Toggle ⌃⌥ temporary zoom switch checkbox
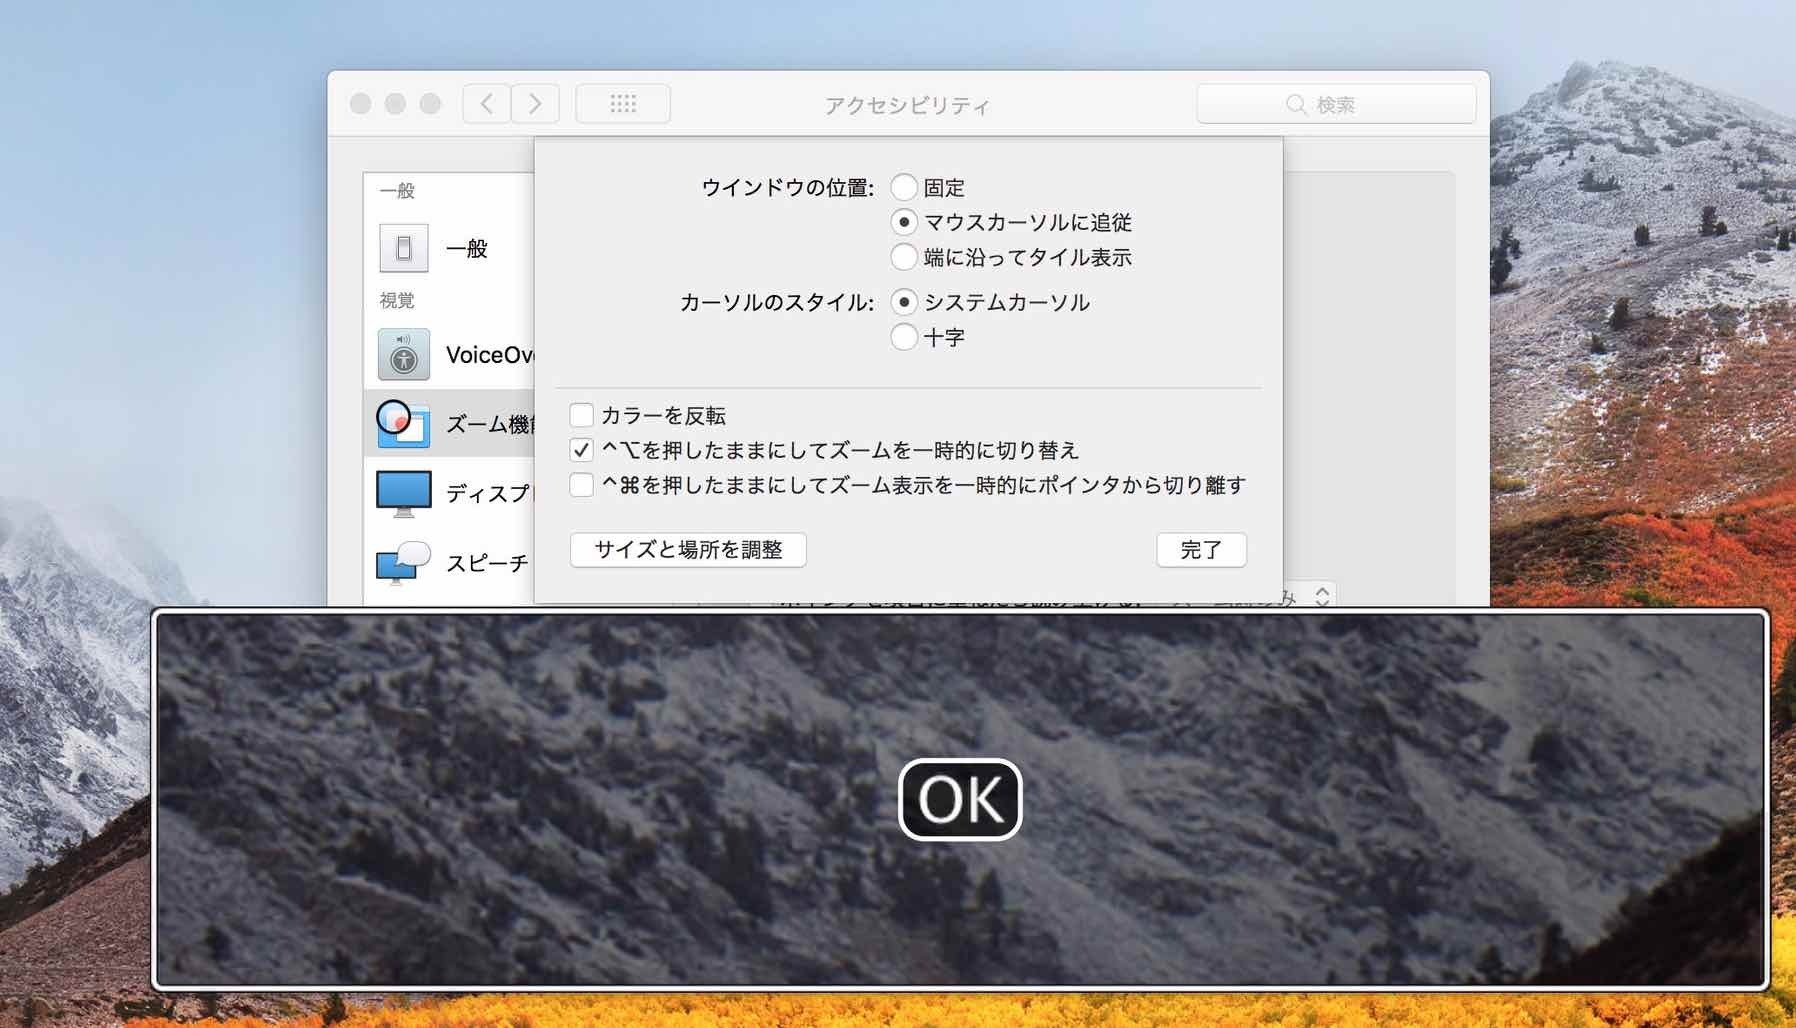The height and width of the screenshot is (1028, 1796). click(x=581, y=450)
